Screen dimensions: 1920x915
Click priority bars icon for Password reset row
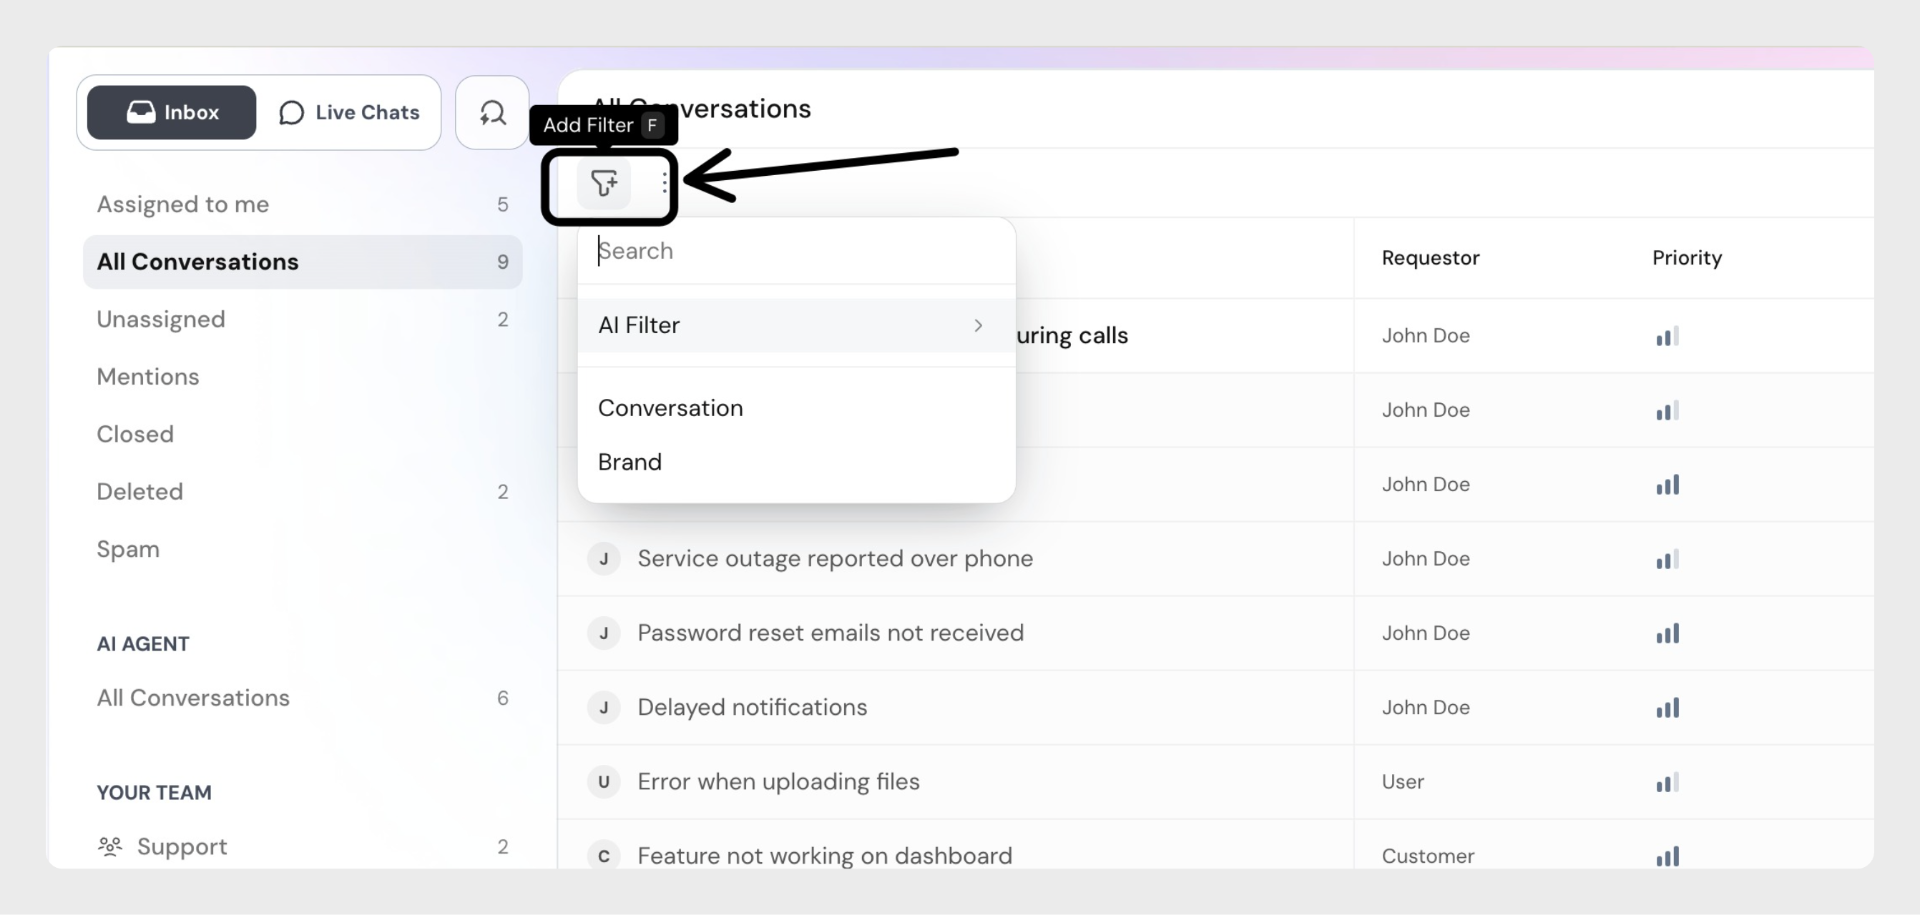[1667, 634]
